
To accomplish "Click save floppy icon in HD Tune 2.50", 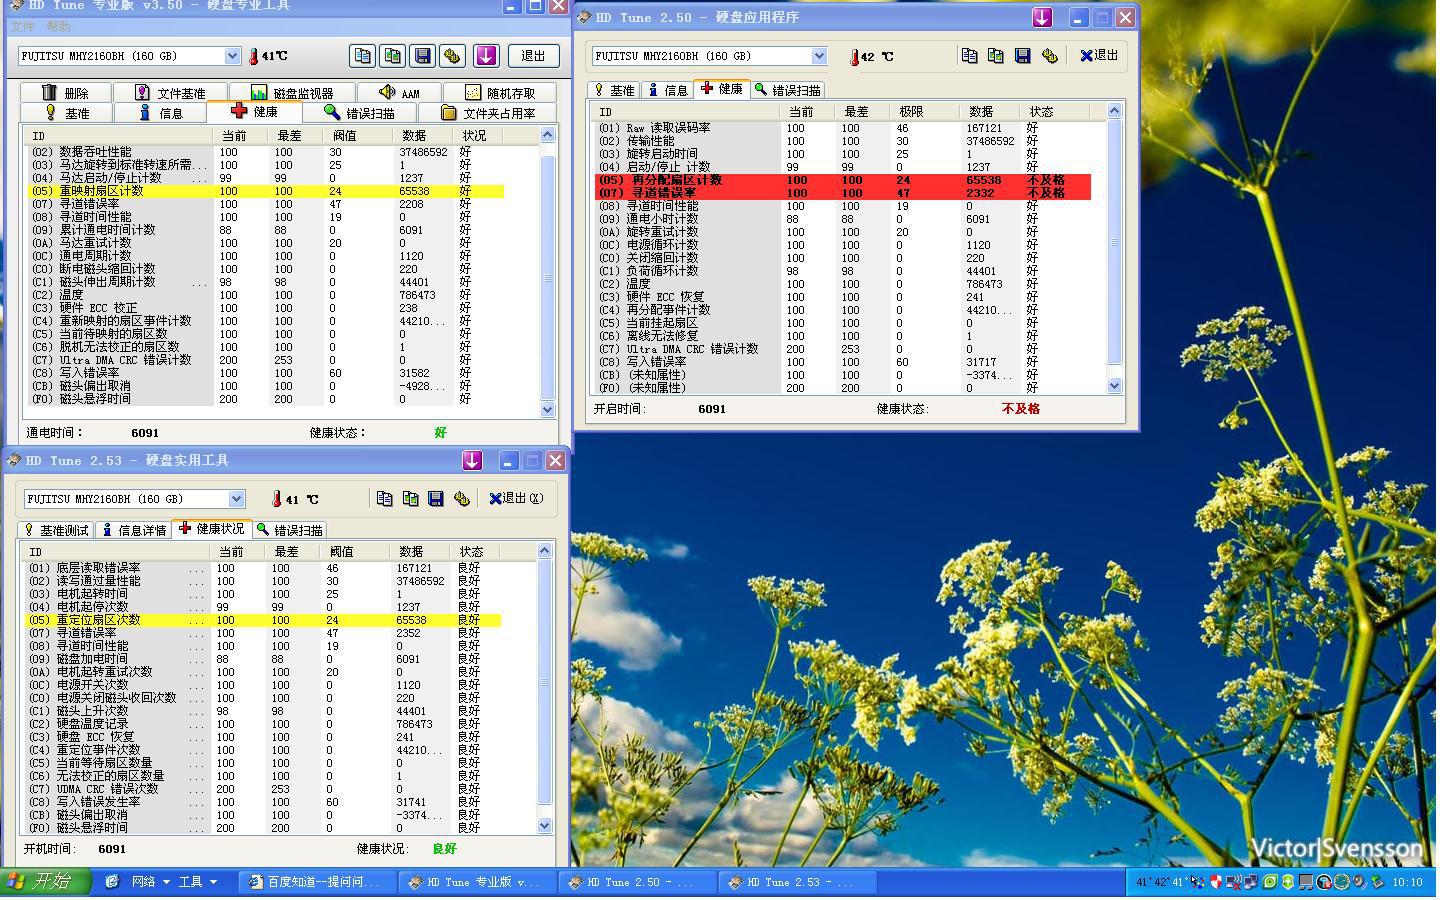I will (1022, 56).
